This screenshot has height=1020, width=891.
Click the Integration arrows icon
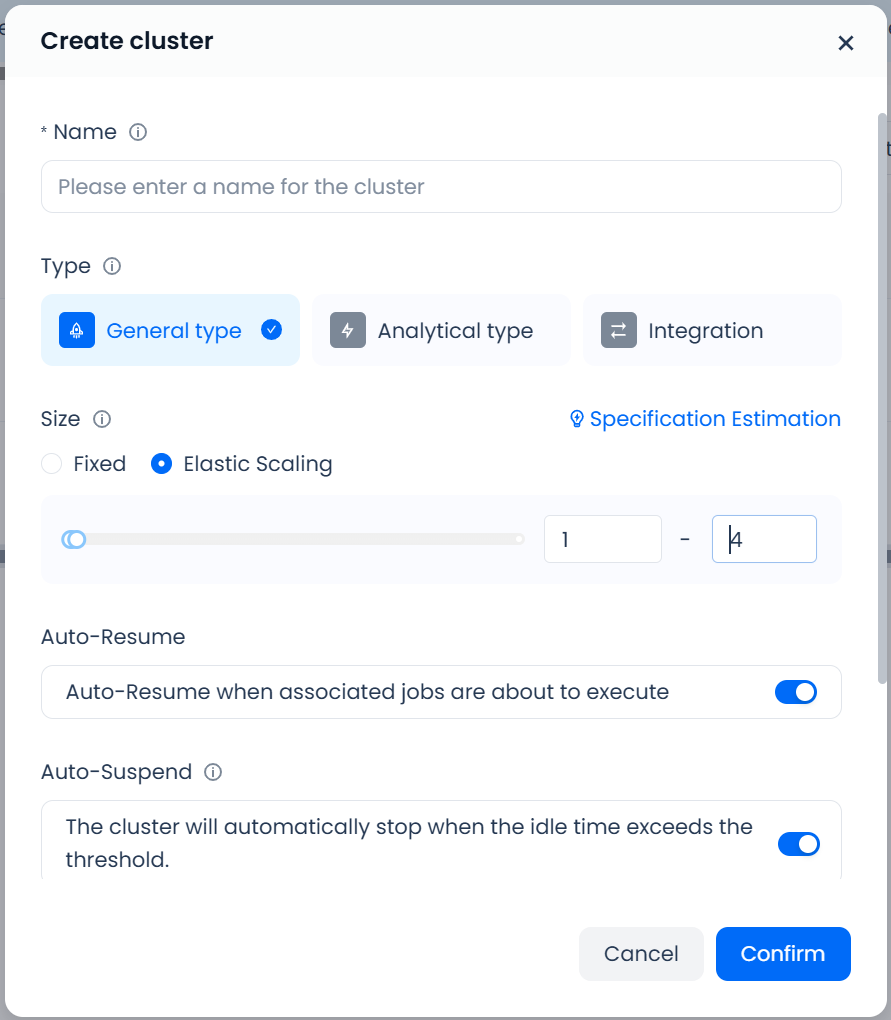[x=619, y=331]
